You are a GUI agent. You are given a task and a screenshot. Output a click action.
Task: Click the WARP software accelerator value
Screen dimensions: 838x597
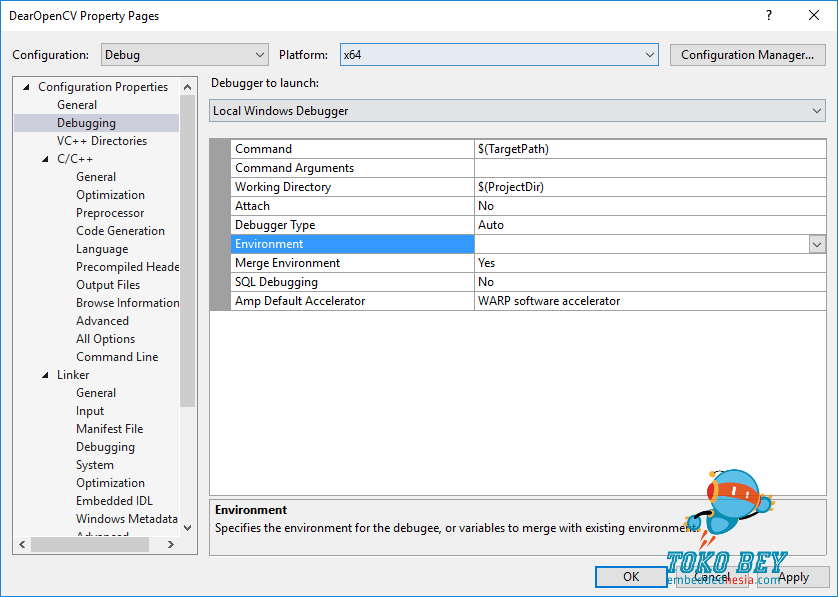point(650,301)
